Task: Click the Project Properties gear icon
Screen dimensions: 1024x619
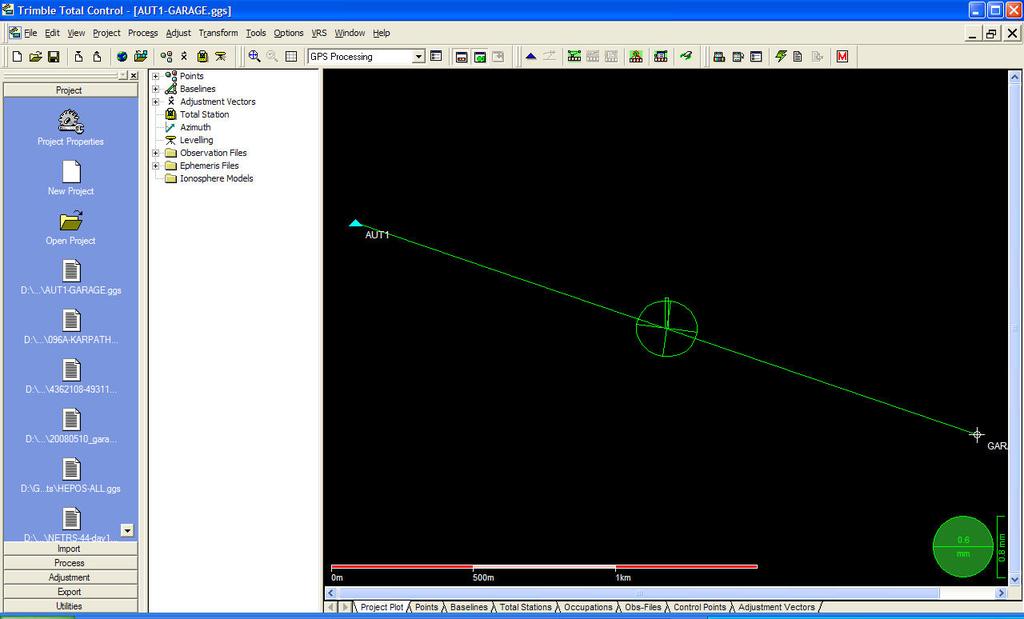Action: (x=71, y=121)
